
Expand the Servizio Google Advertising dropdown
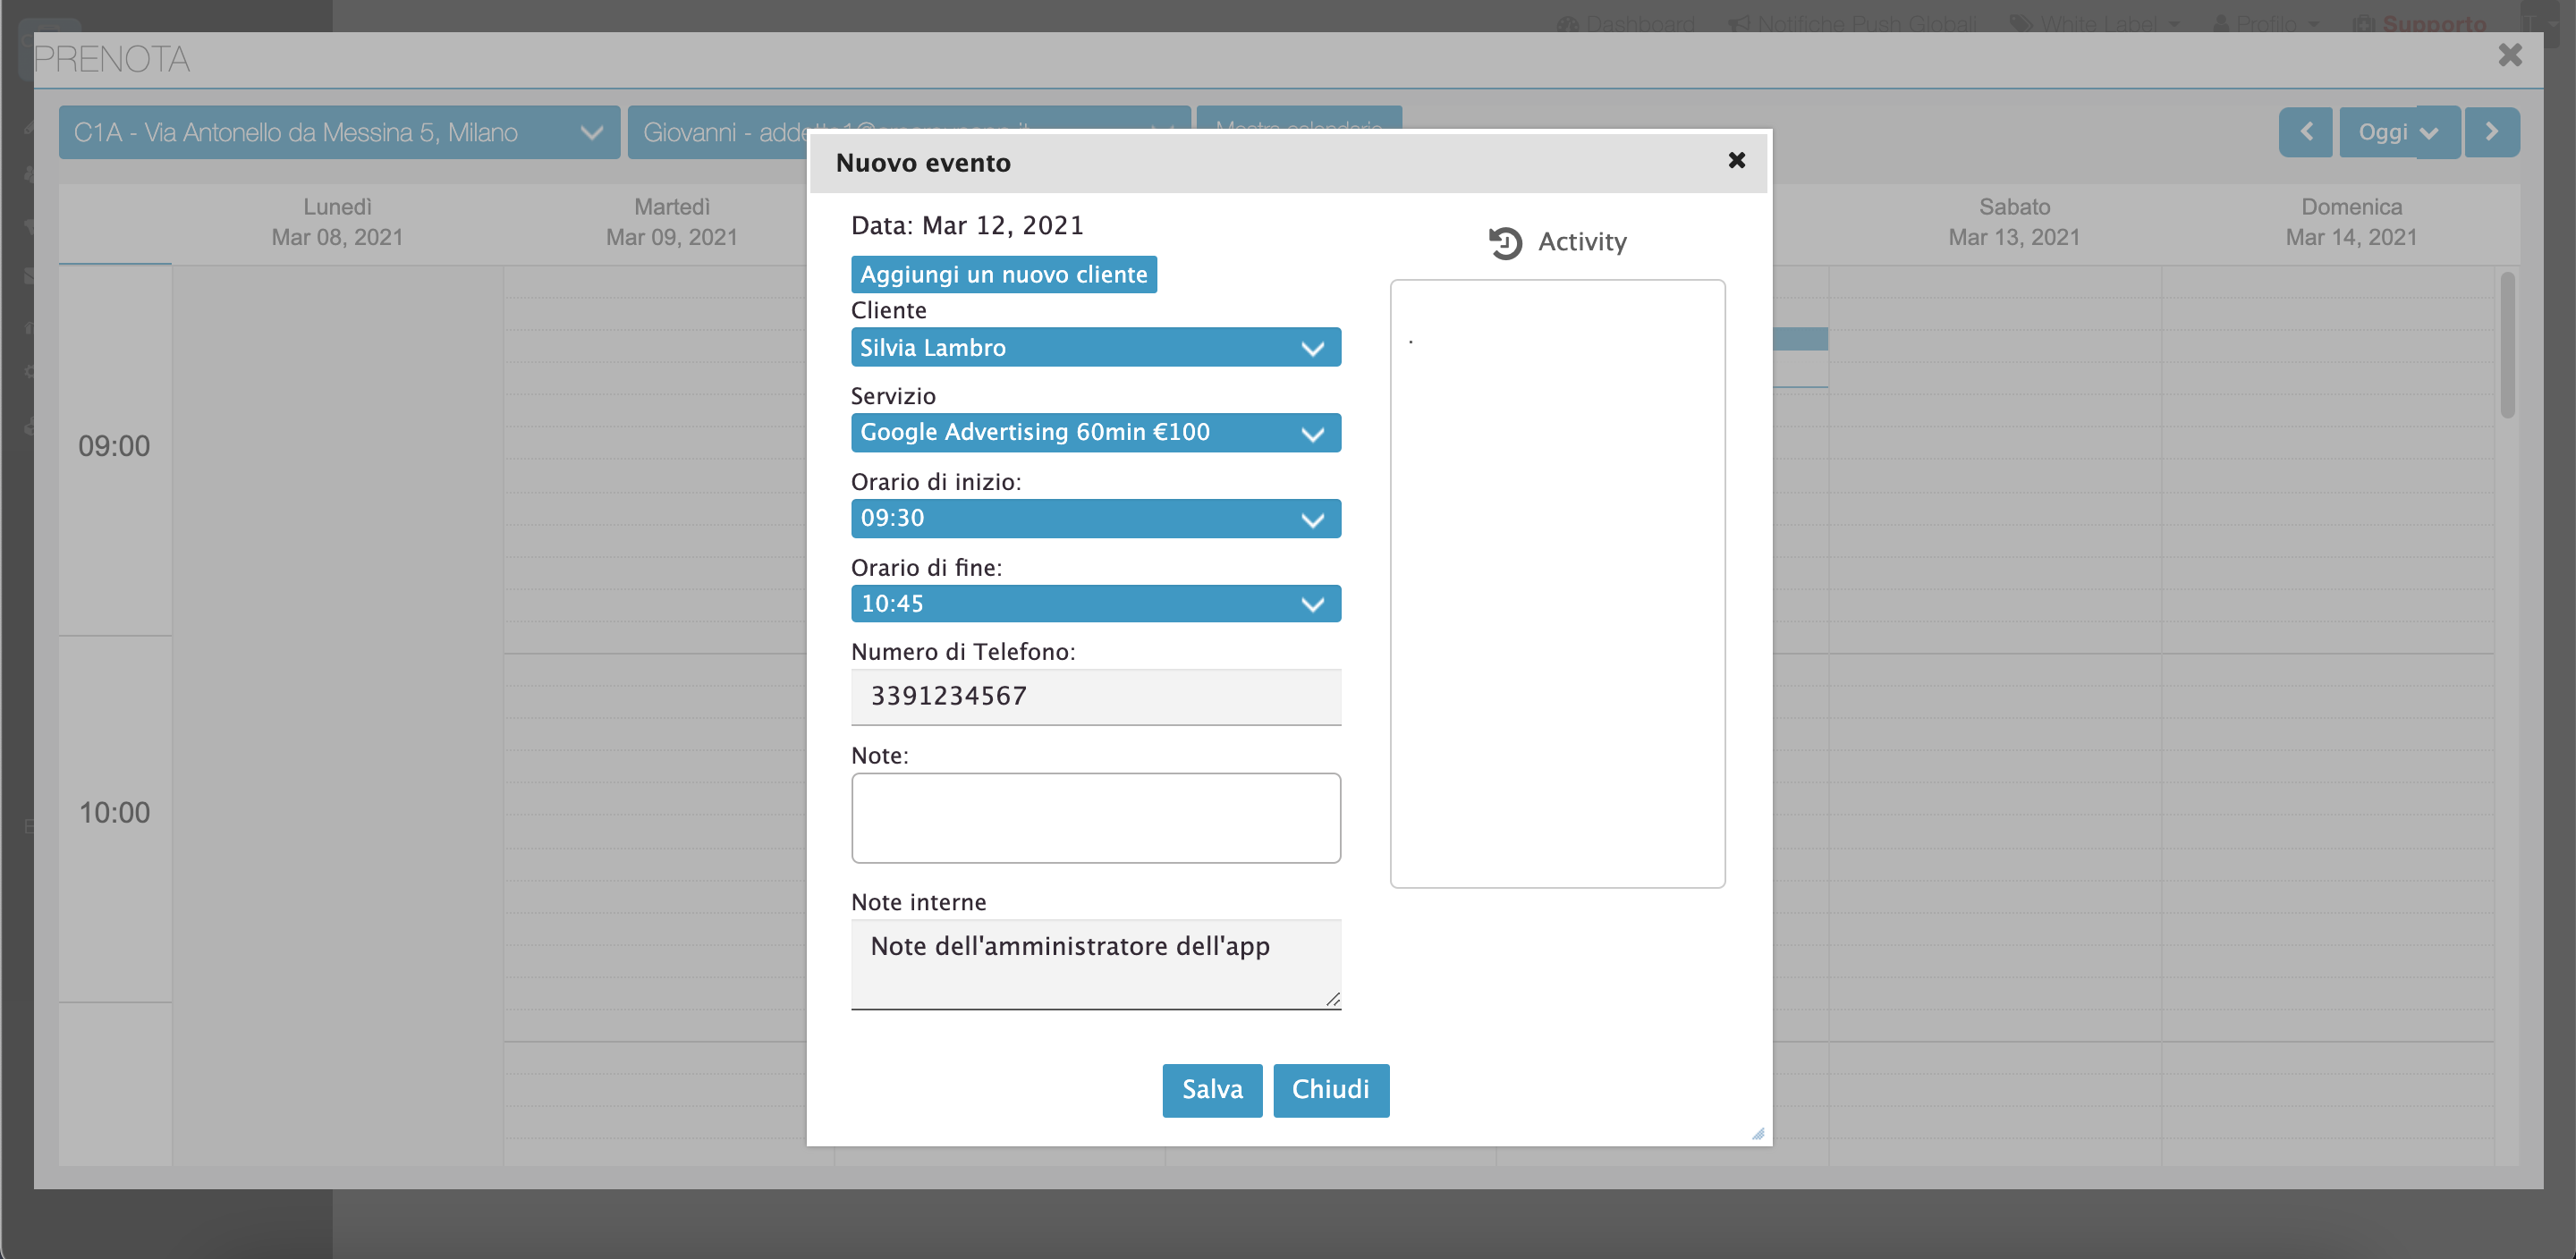click(1095, 433)
